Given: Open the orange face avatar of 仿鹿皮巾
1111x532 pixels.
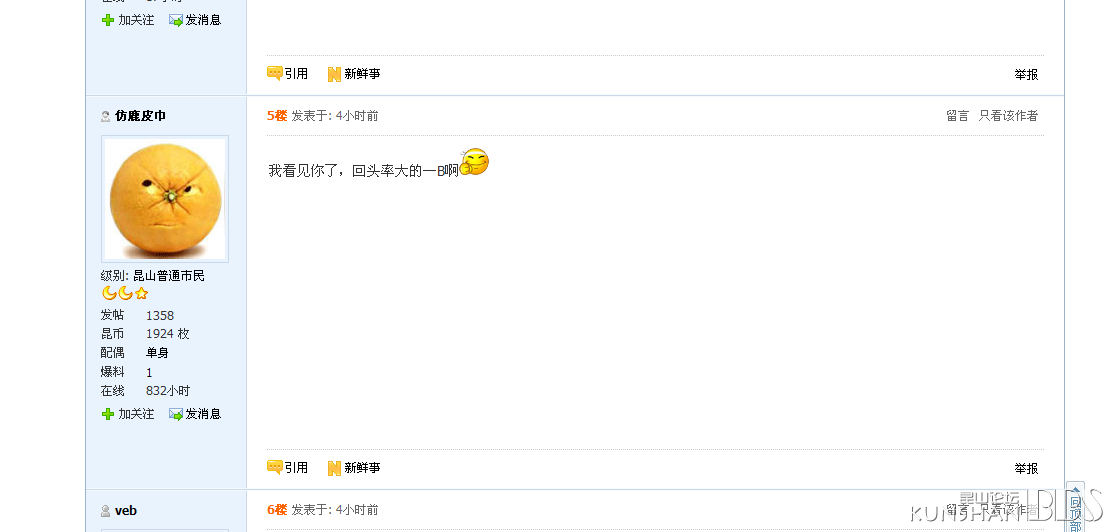Looking at the screenshot, I should point(165,199).
